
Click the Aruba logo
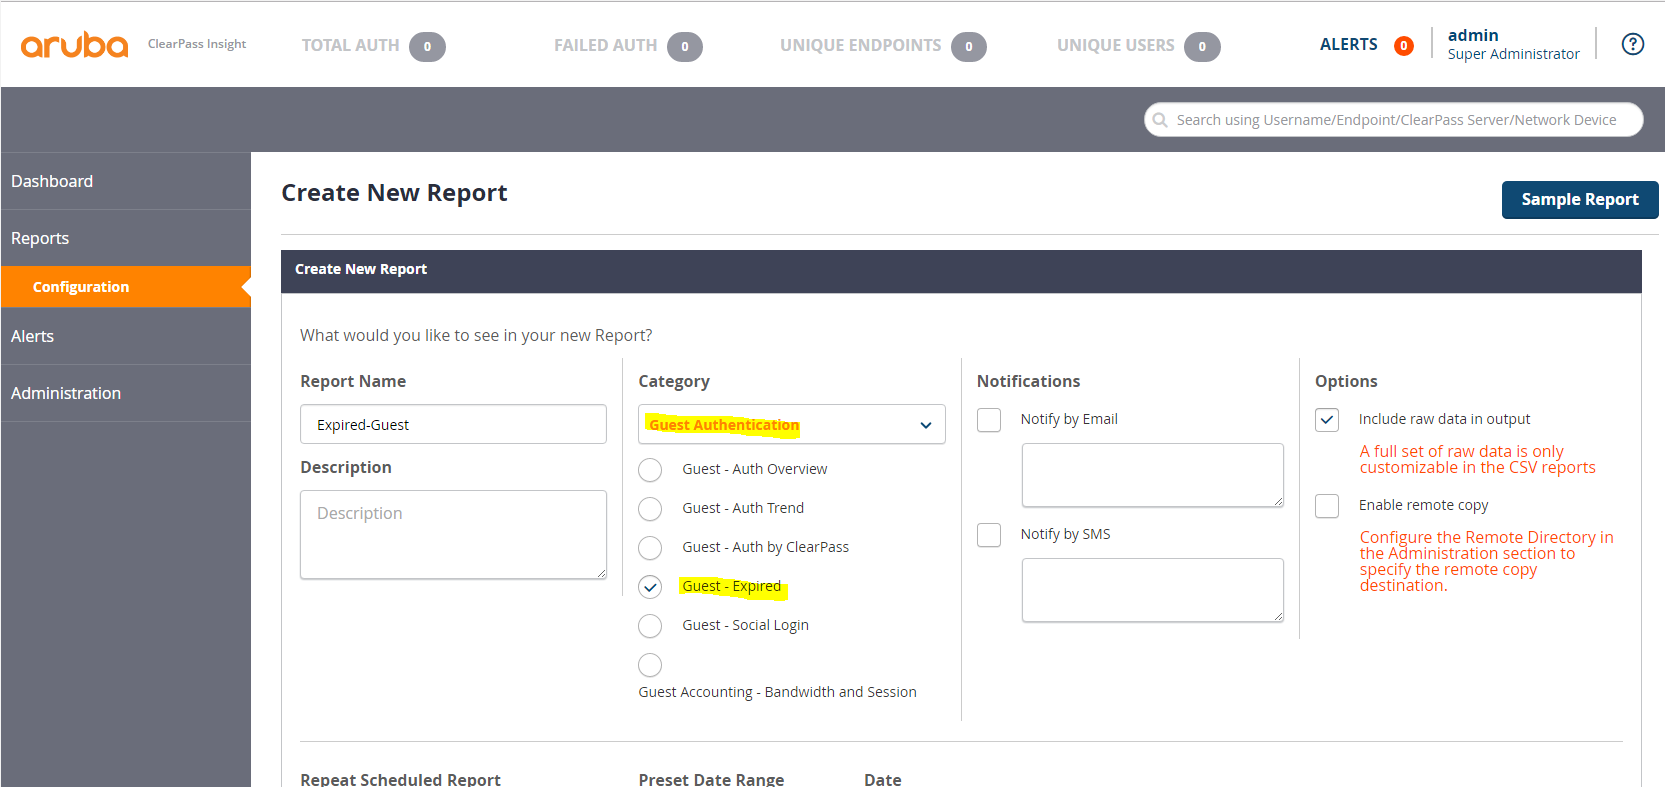pyautogui.click(x=74, y=45)
